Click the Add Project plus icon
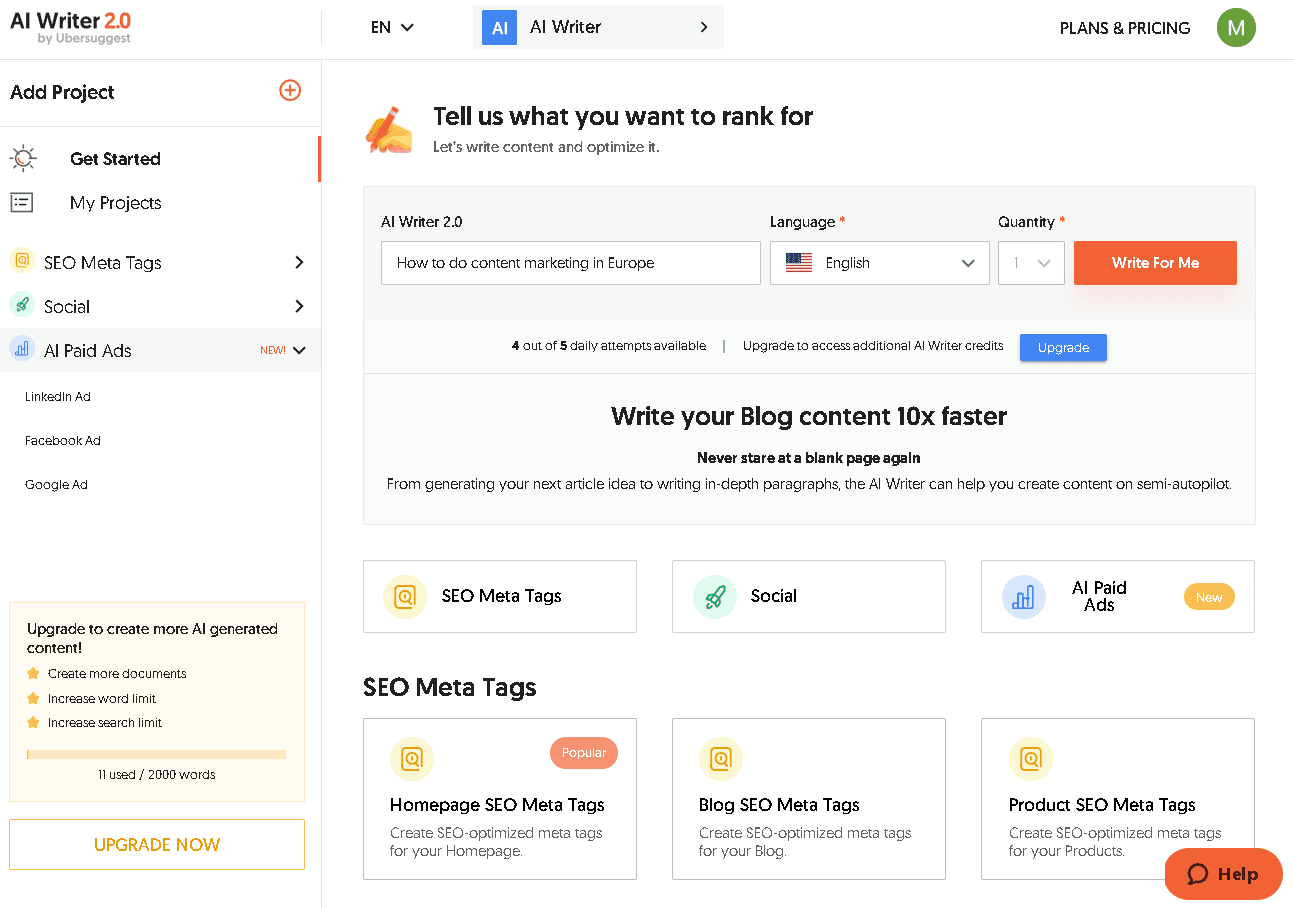 (x=290, y=90)
